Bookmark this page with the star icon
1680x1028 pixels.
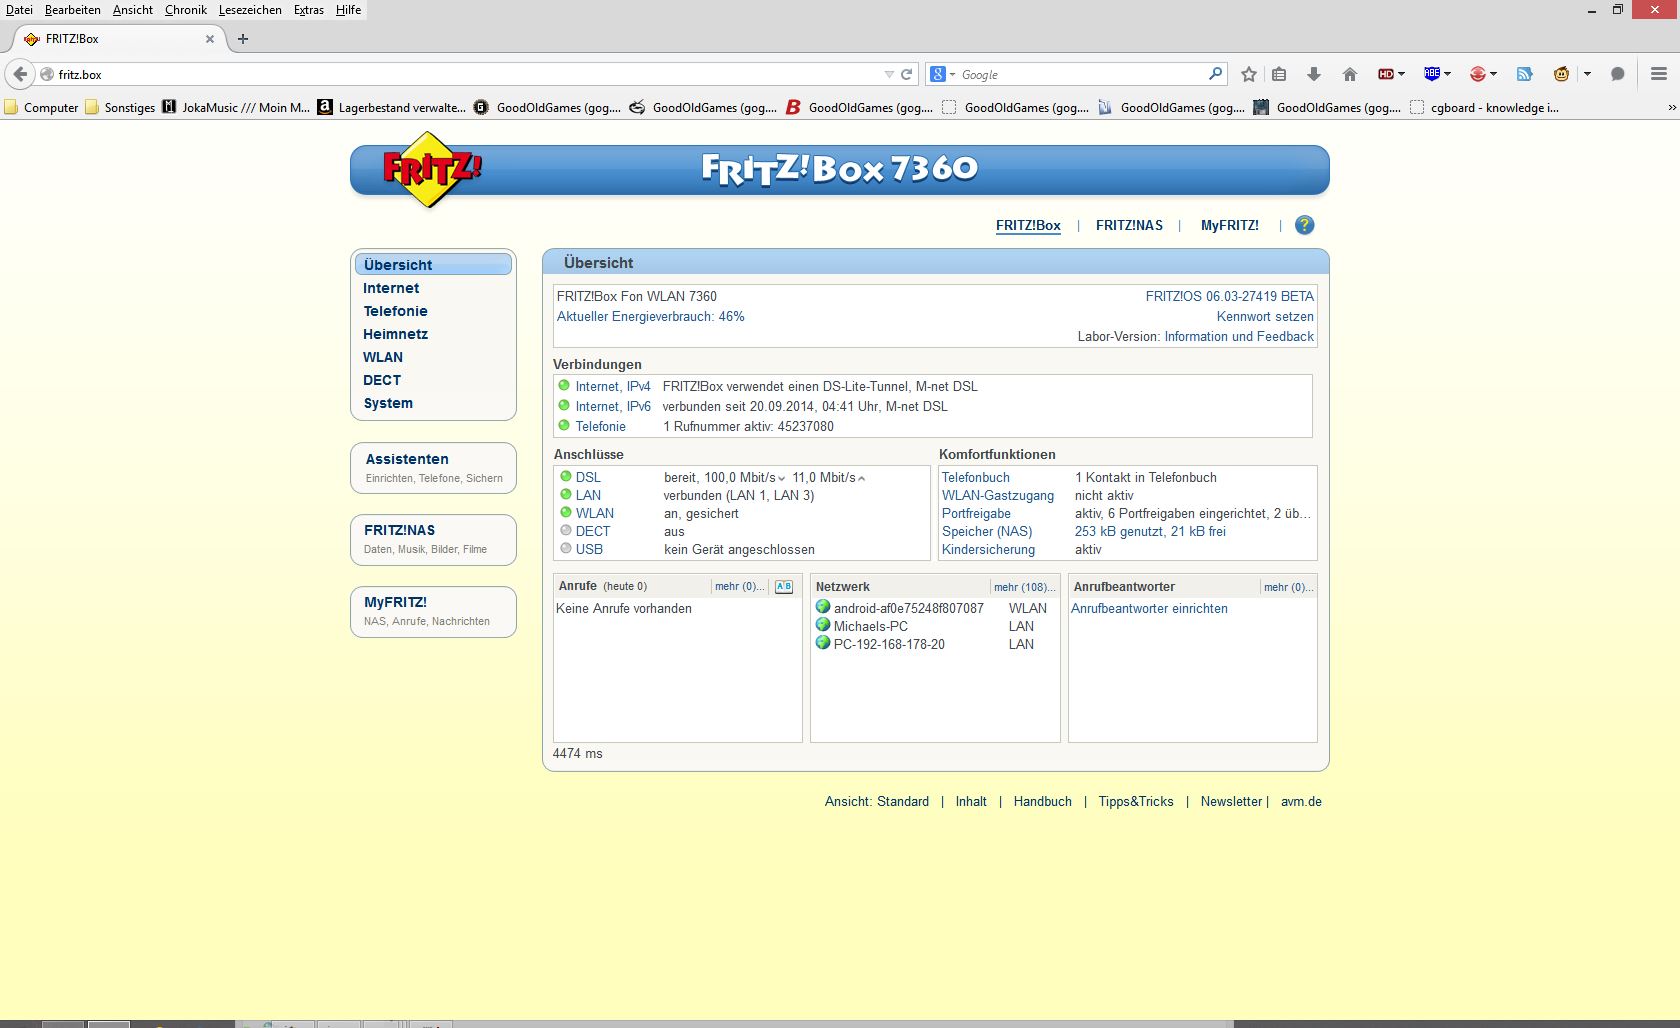tap(1249, 74)
